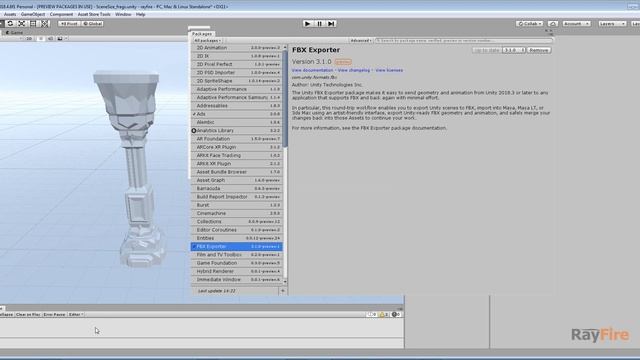Select the Alembic package
Screen dimensions: 640x360
[x=236, y=122]
